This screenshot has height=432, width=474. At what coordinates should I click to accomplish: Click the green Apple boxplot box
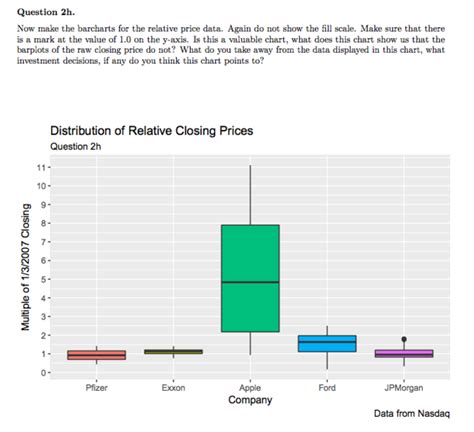[x=250, y=278]
